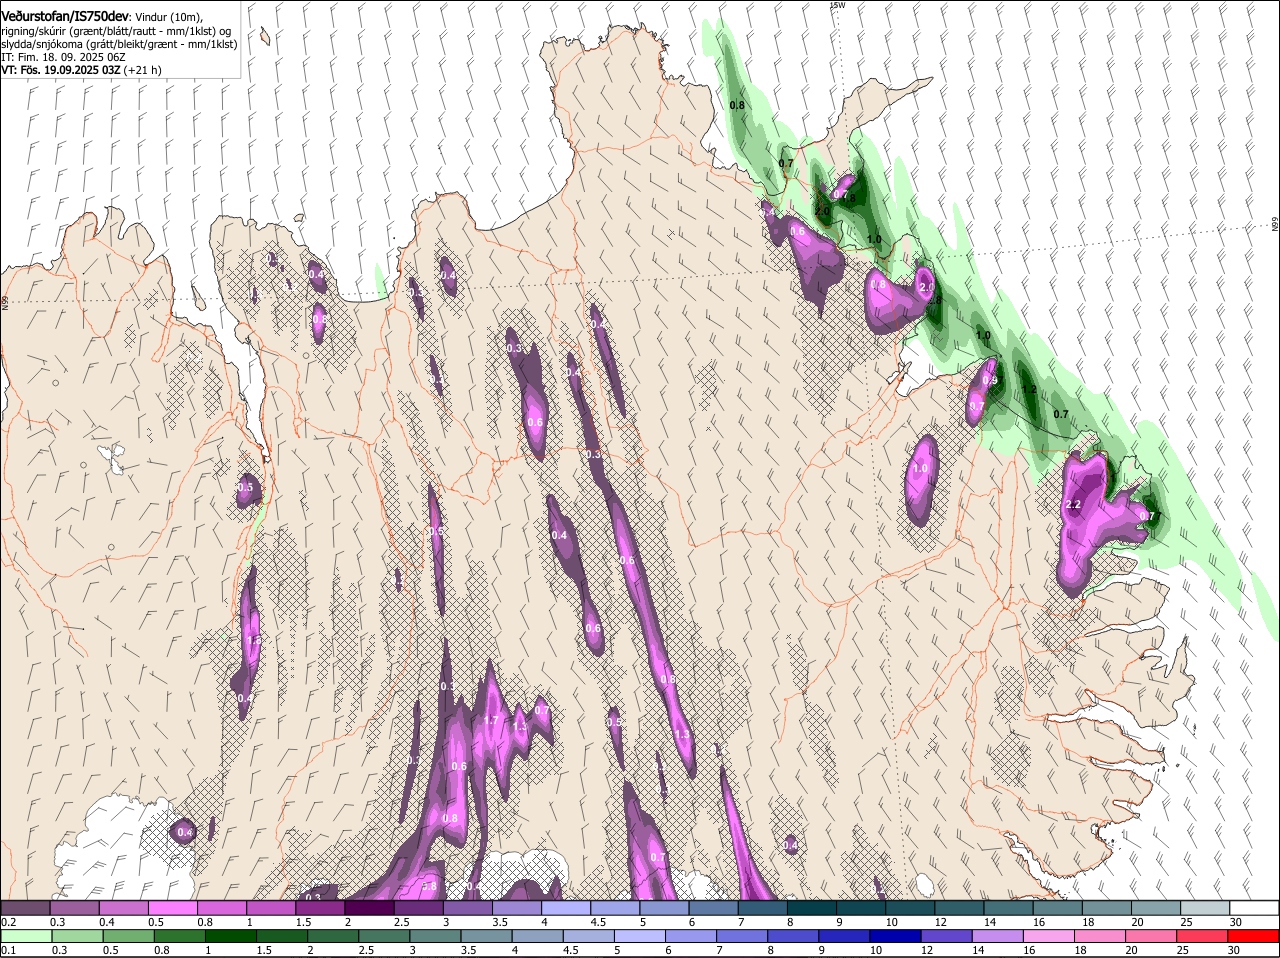Pick top legend swatch between 0.5 and 0.8
This screenshot has height=958, width=1280.
click(x=172, y=908)
